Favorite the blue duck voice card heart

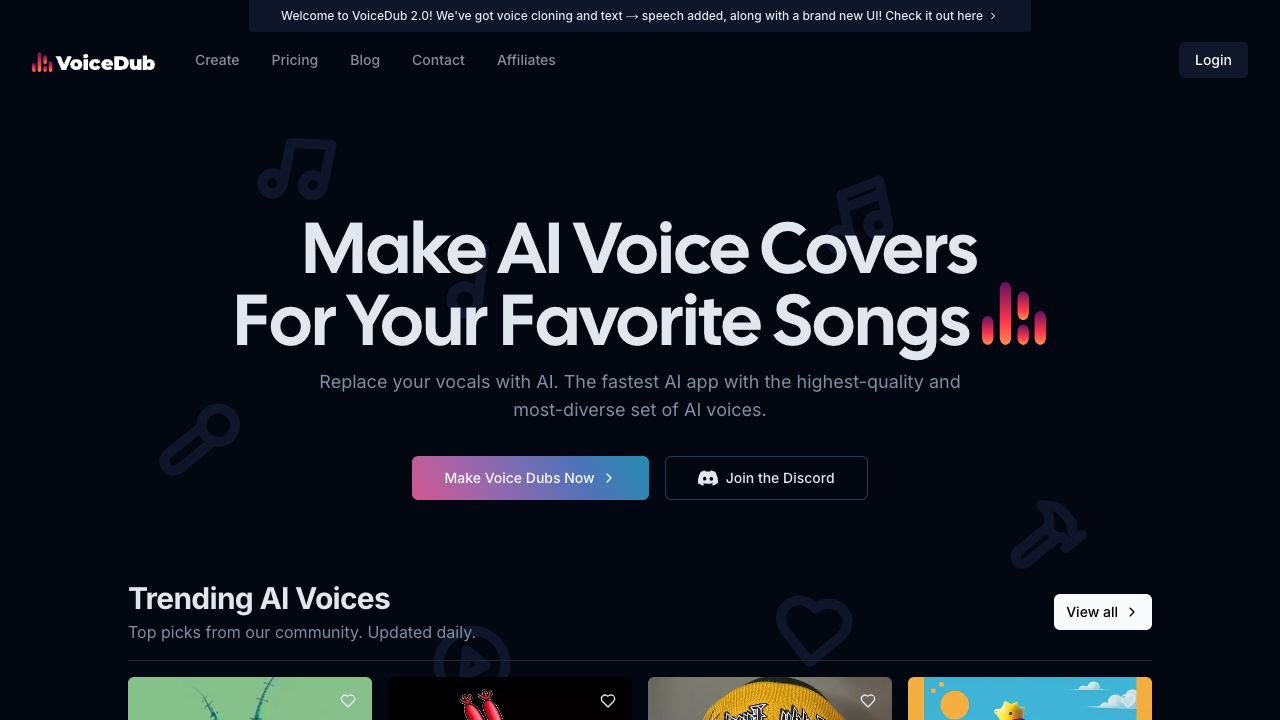(1128, 701)
